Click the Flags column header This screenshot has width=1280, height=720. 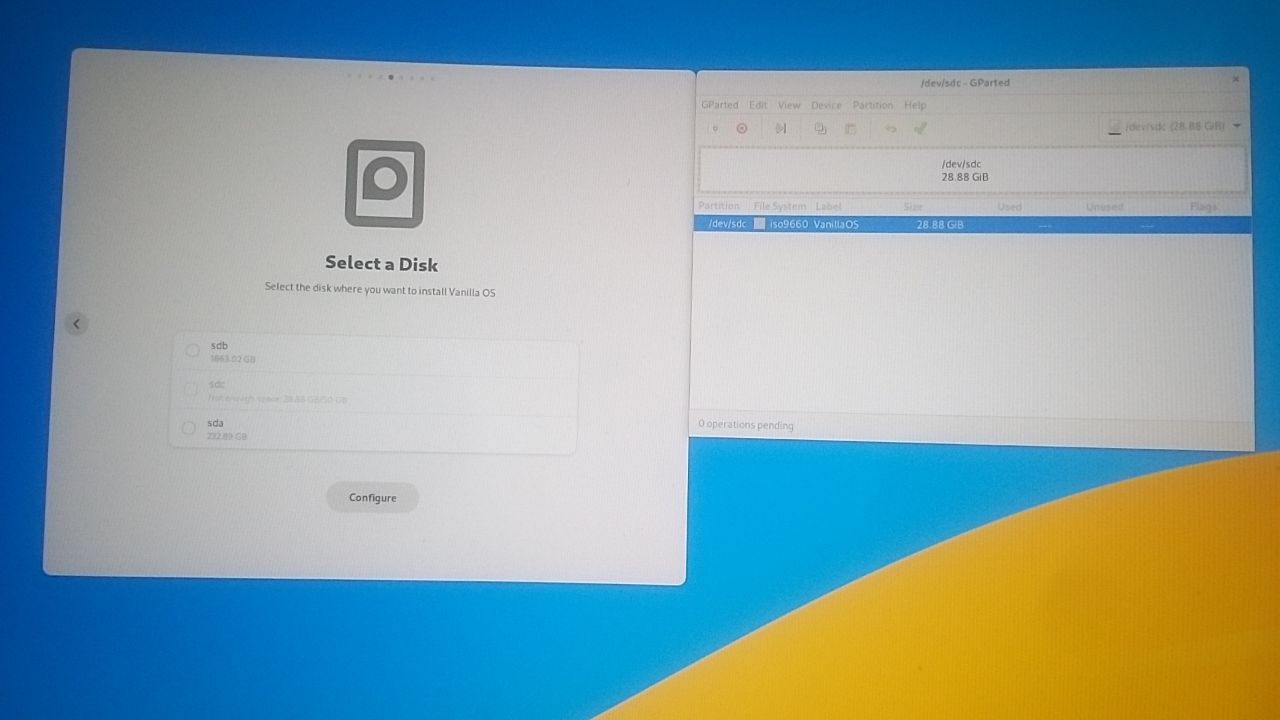pyautogui.click(x=1203, y=207)
